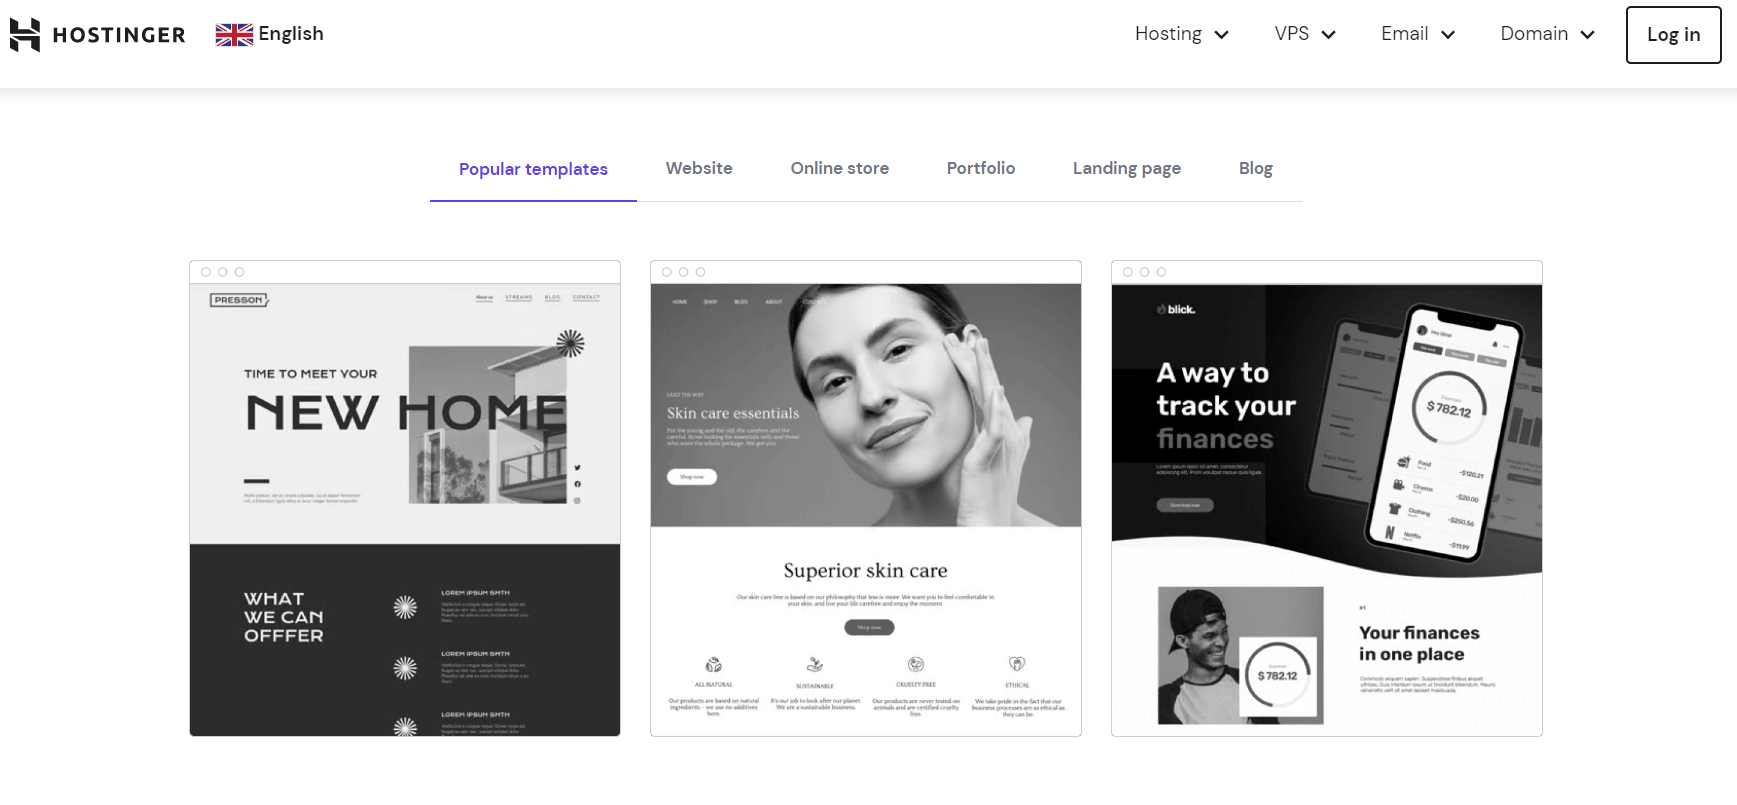Open the Domain dropdown menu
Screen dimensions: 1737x805
tap(1546, 34)
